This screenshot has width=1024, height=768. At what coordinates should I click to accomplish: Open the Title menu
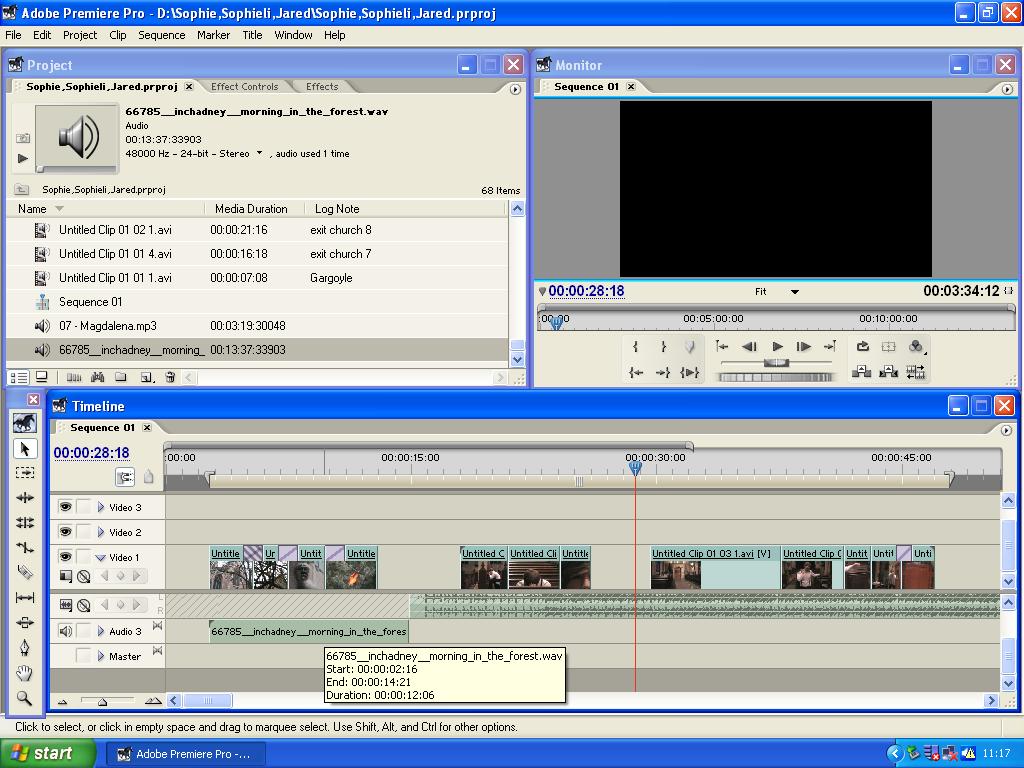(252, 35)
